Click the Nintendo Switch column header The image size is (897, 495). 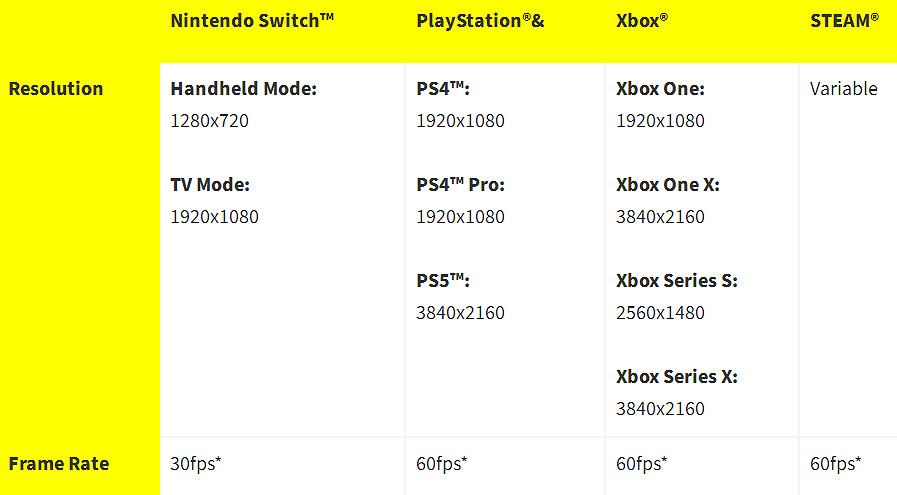252,21
